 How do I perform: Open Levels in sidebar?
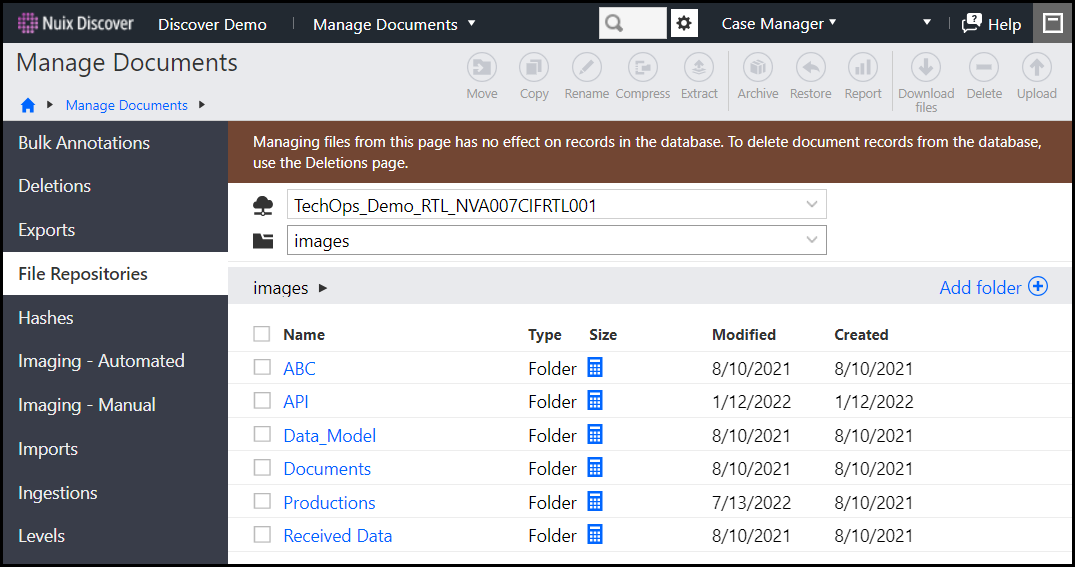(x=115, y=535)
